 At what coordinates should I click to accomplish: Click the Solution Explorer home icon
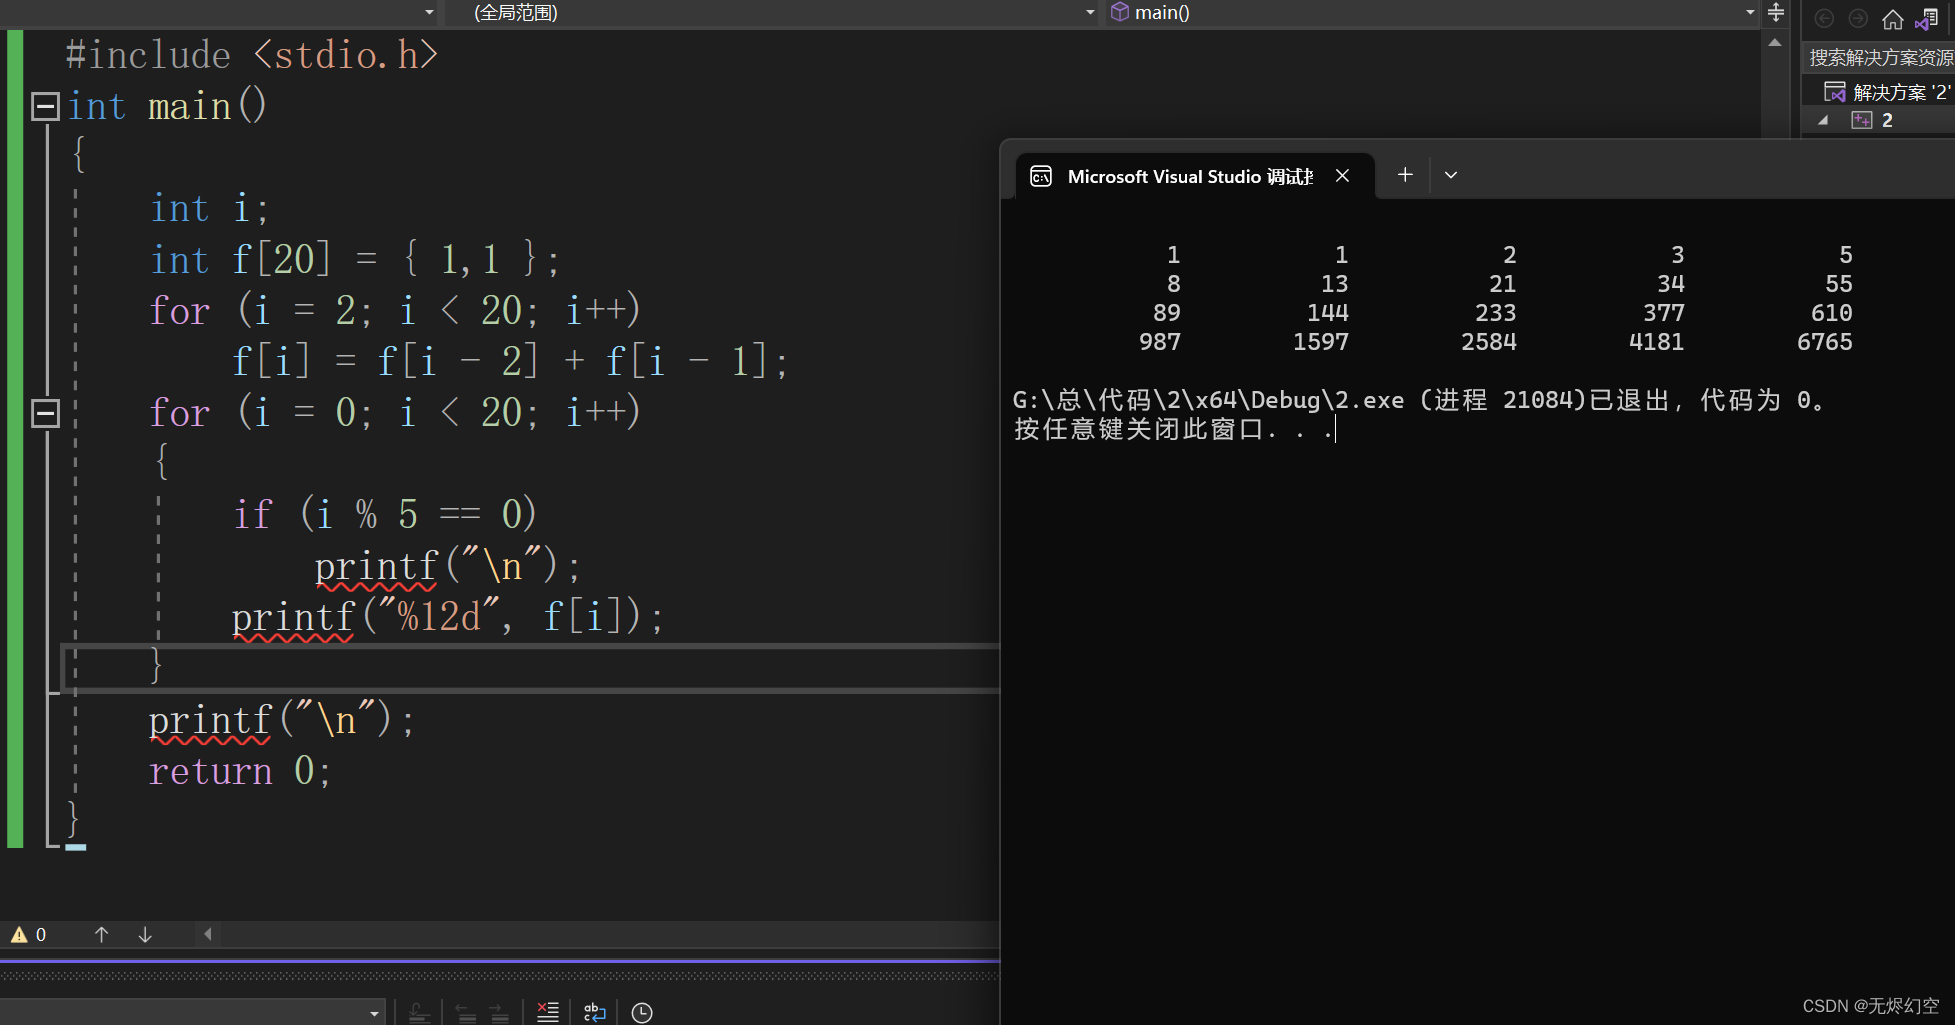(1892, 19)
